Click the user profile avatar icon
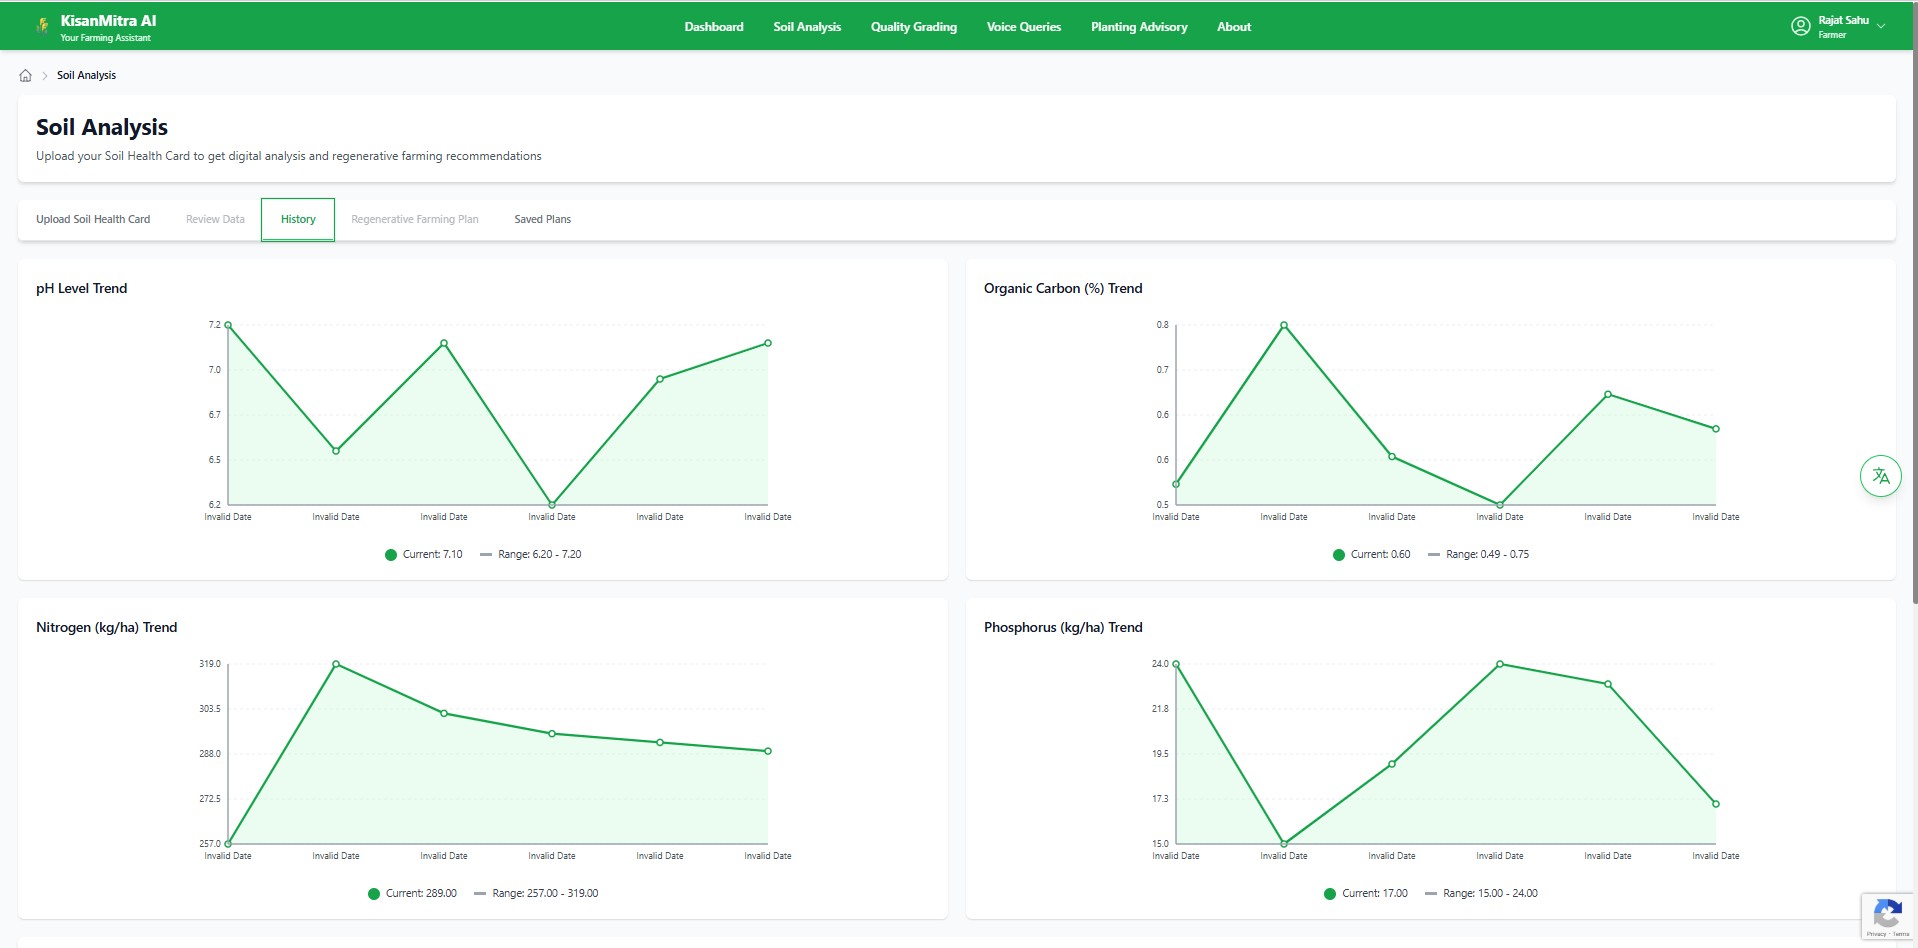This screenshot has width=1918, height=948. pos(1800,27)
